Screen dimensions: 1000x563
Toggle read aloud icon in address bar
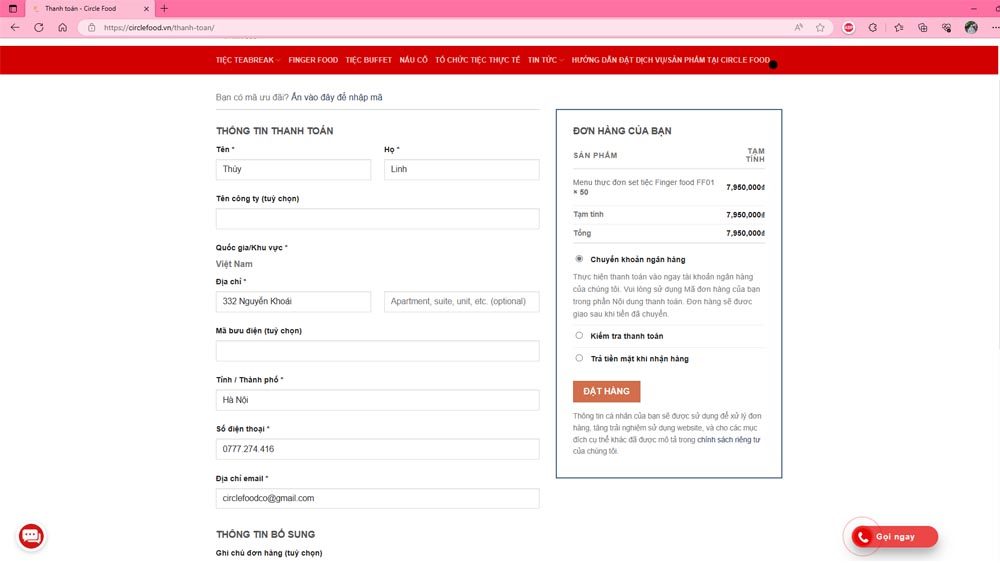(798, 27)
